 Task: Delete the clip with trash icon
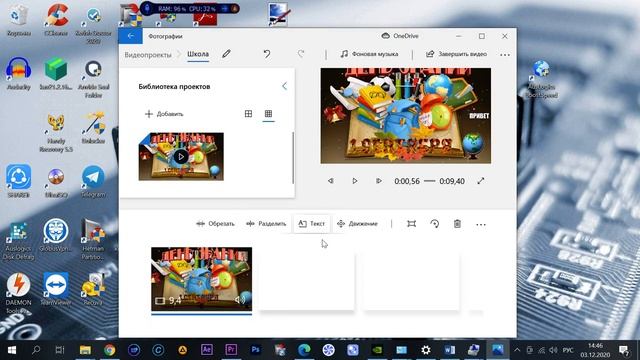tap(458, 224)
